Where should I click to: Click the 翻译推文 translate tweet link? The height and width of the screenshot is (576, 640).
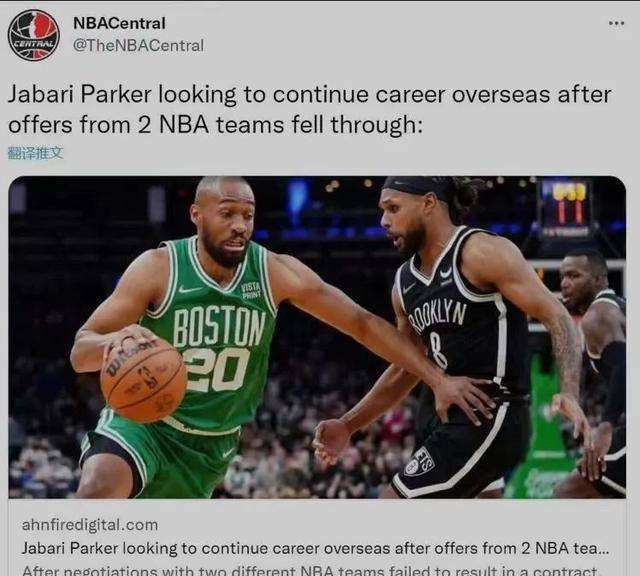tap(36, 153)
